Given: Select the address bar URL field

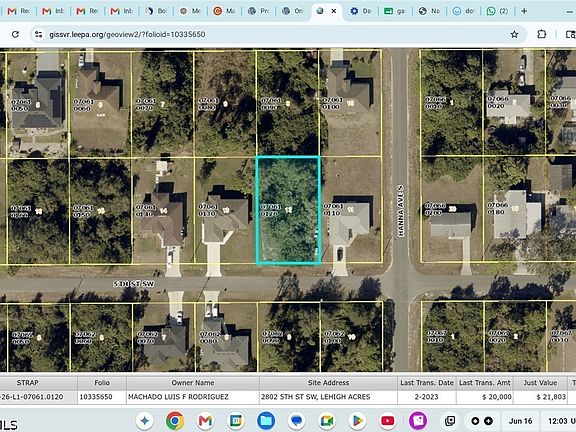Looking at the screenshot, I should 277,34.
